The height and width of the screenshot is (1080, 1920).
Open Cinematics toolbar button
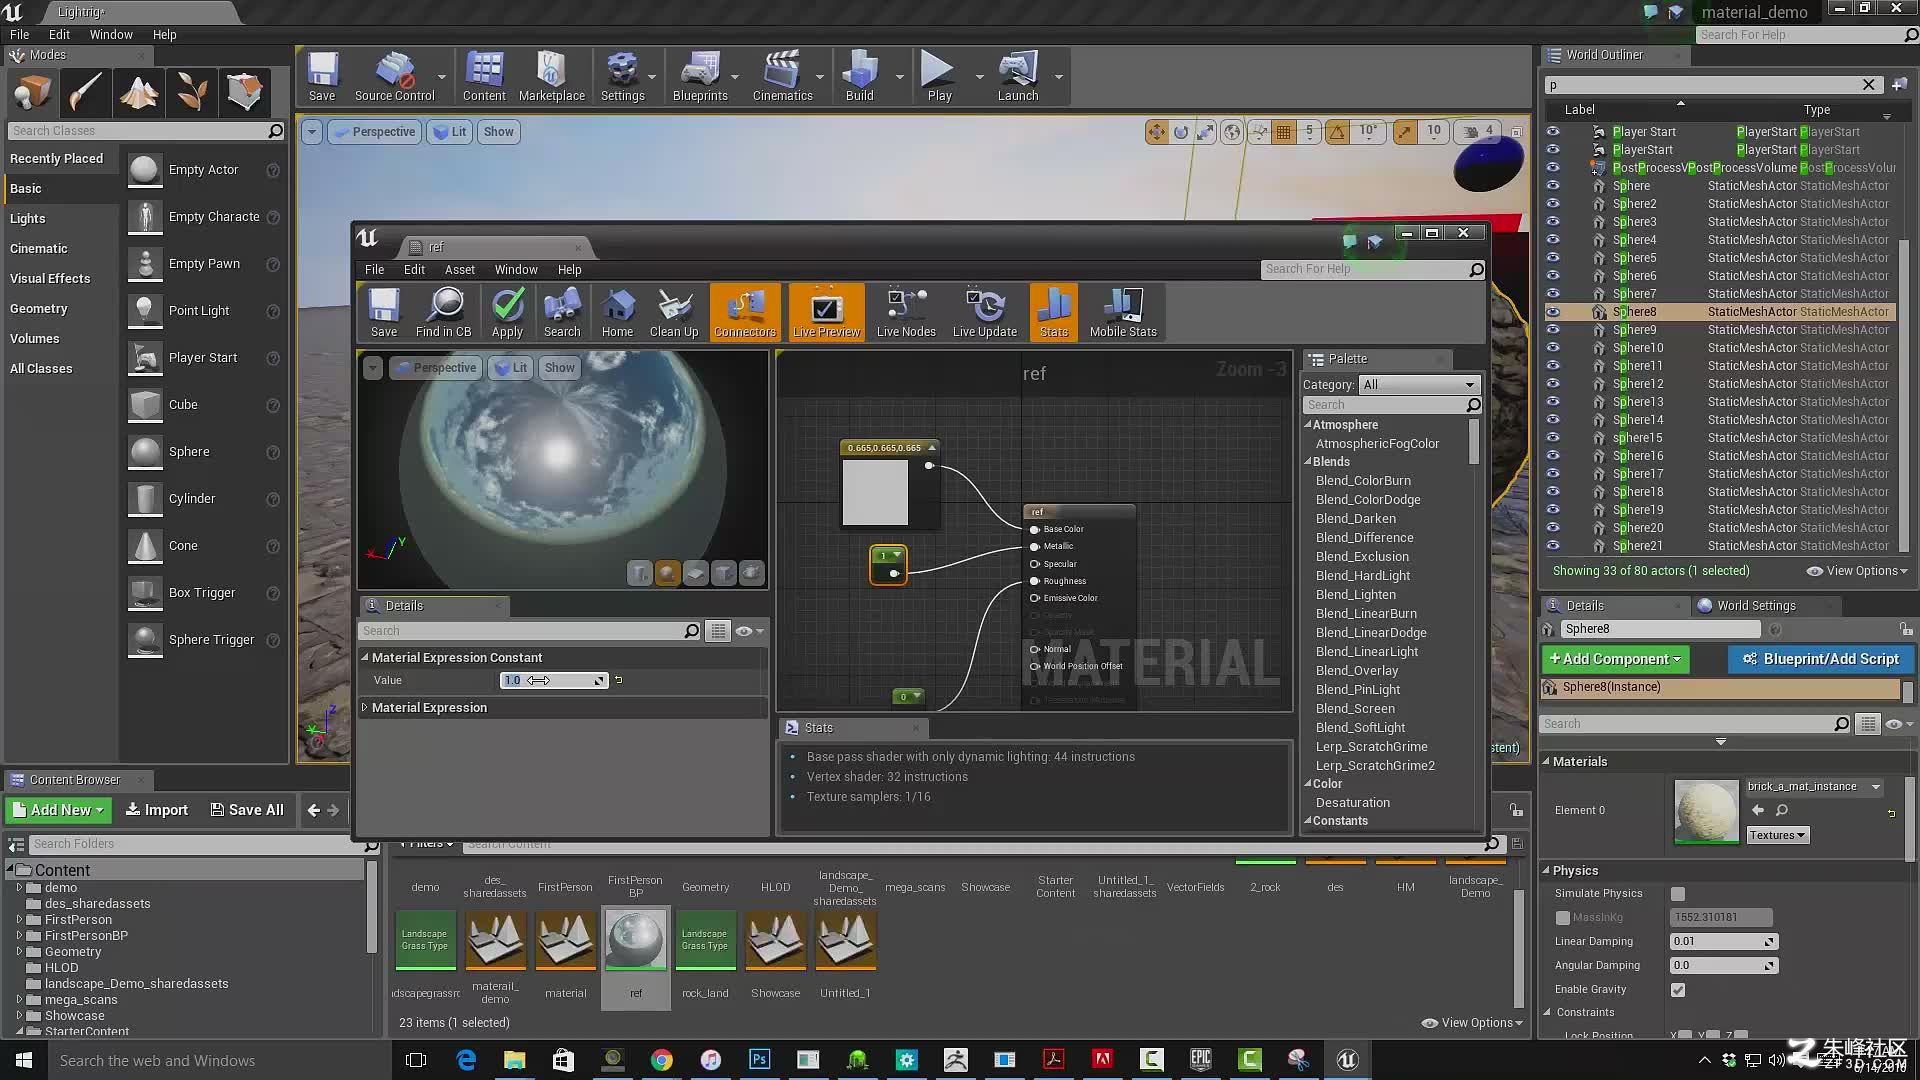coord(782,77)
